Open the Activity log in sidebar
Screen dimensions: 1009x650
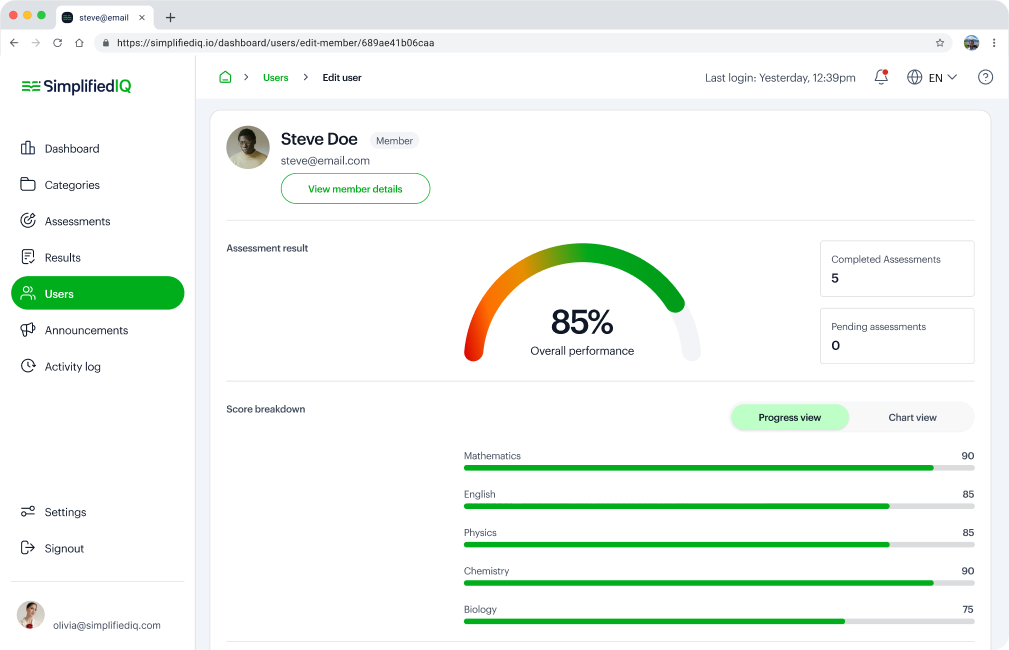coord(72,367)
